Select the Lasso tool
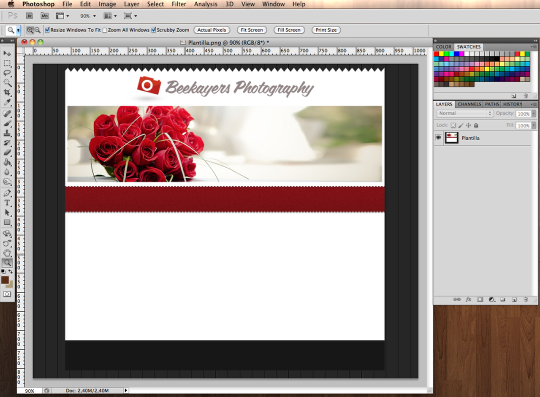Screen dimensions: 540x397 tap(7, 73)
